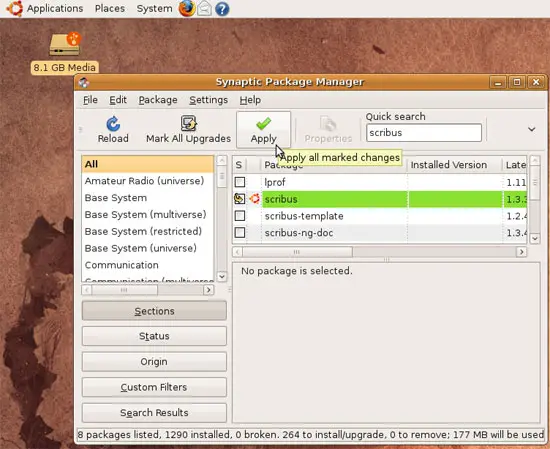Select the scribus-template package name
The image size is (550, 449).
click(x=304, y=216)
